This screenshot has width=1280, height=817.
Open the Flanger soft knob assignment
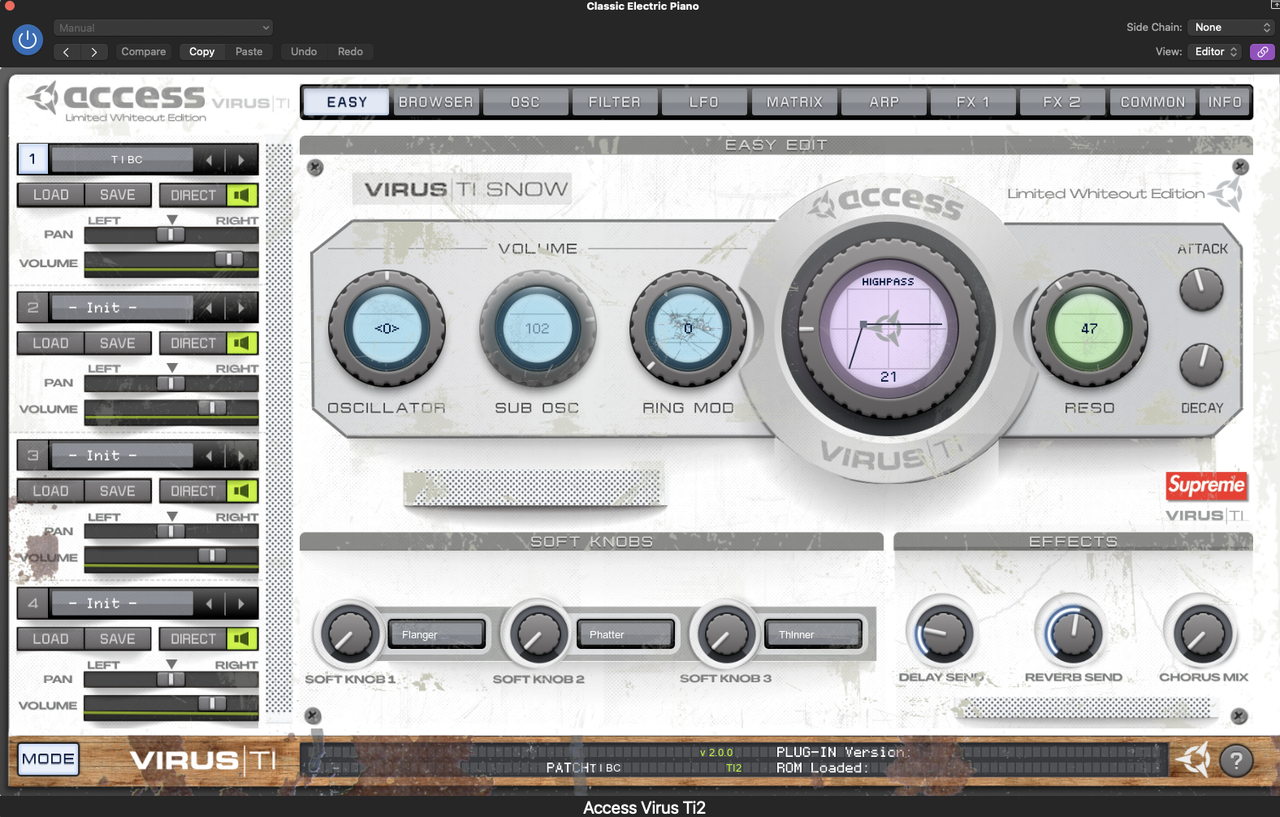(x=436, y=634)
